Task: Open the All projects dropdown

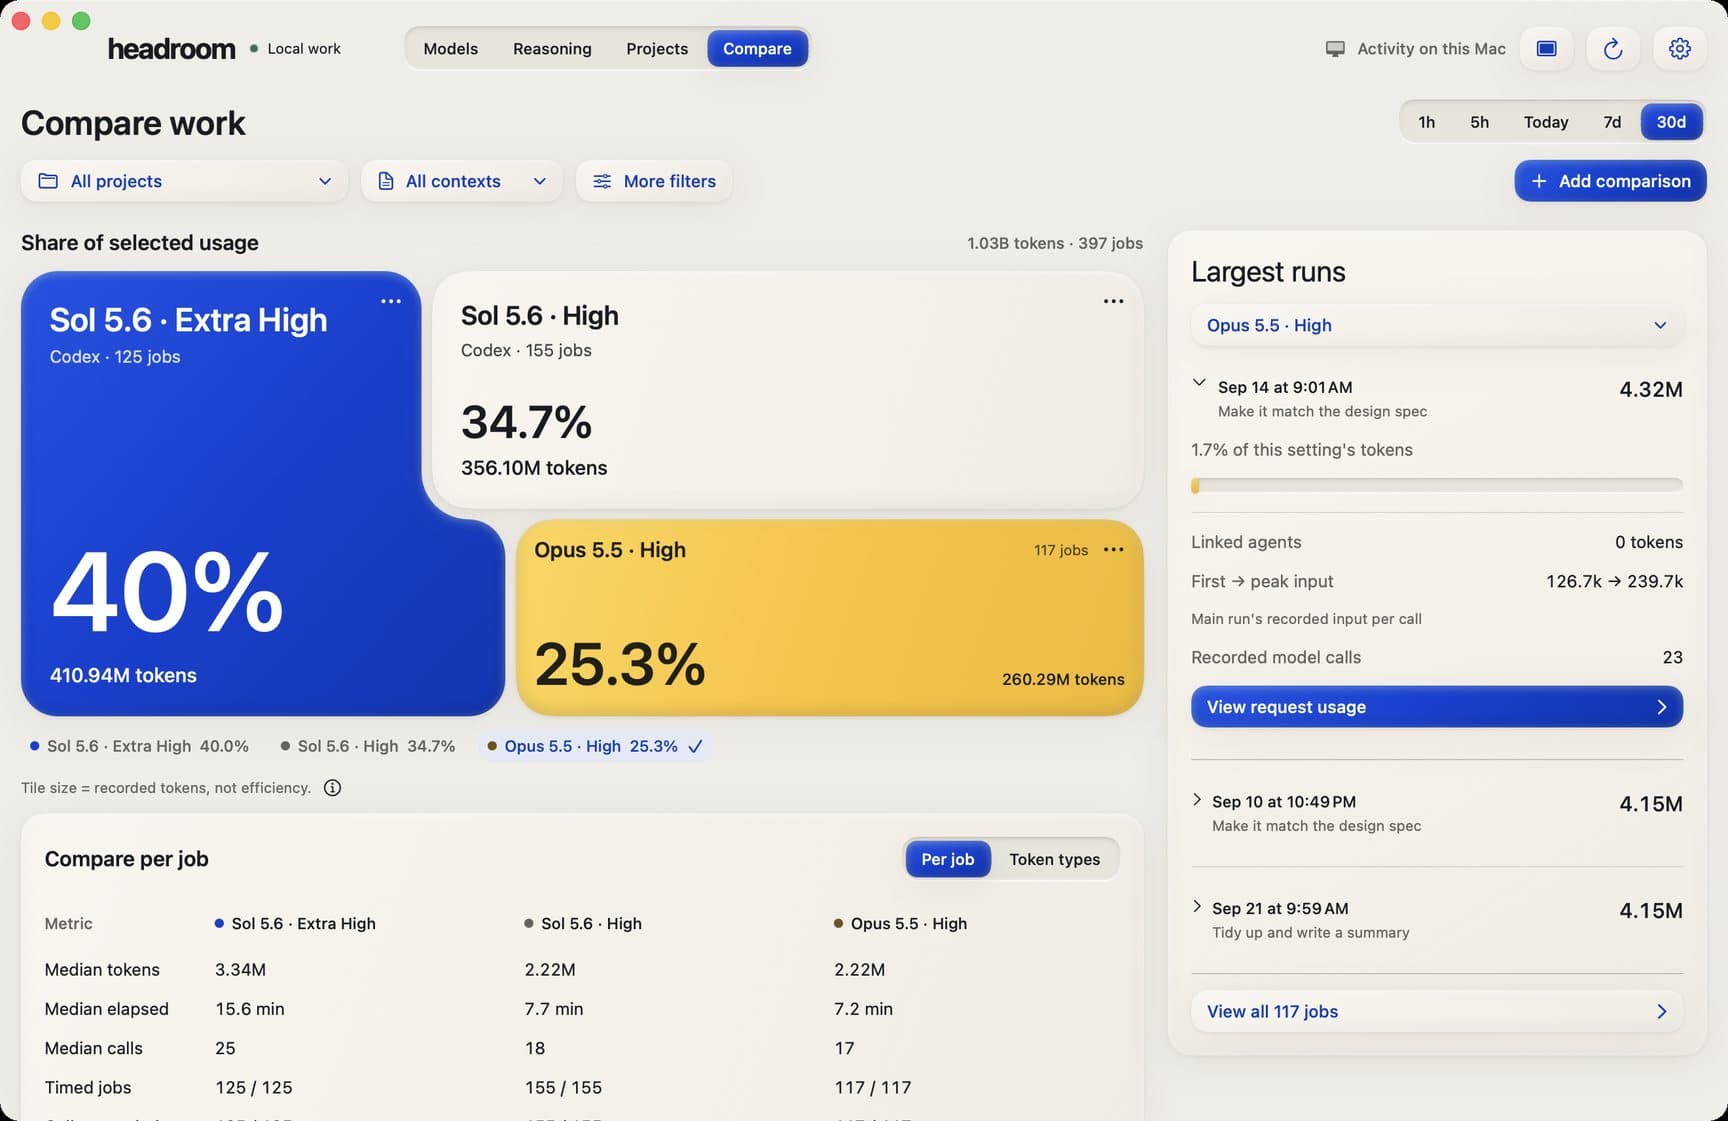Action: pos(184,181)
